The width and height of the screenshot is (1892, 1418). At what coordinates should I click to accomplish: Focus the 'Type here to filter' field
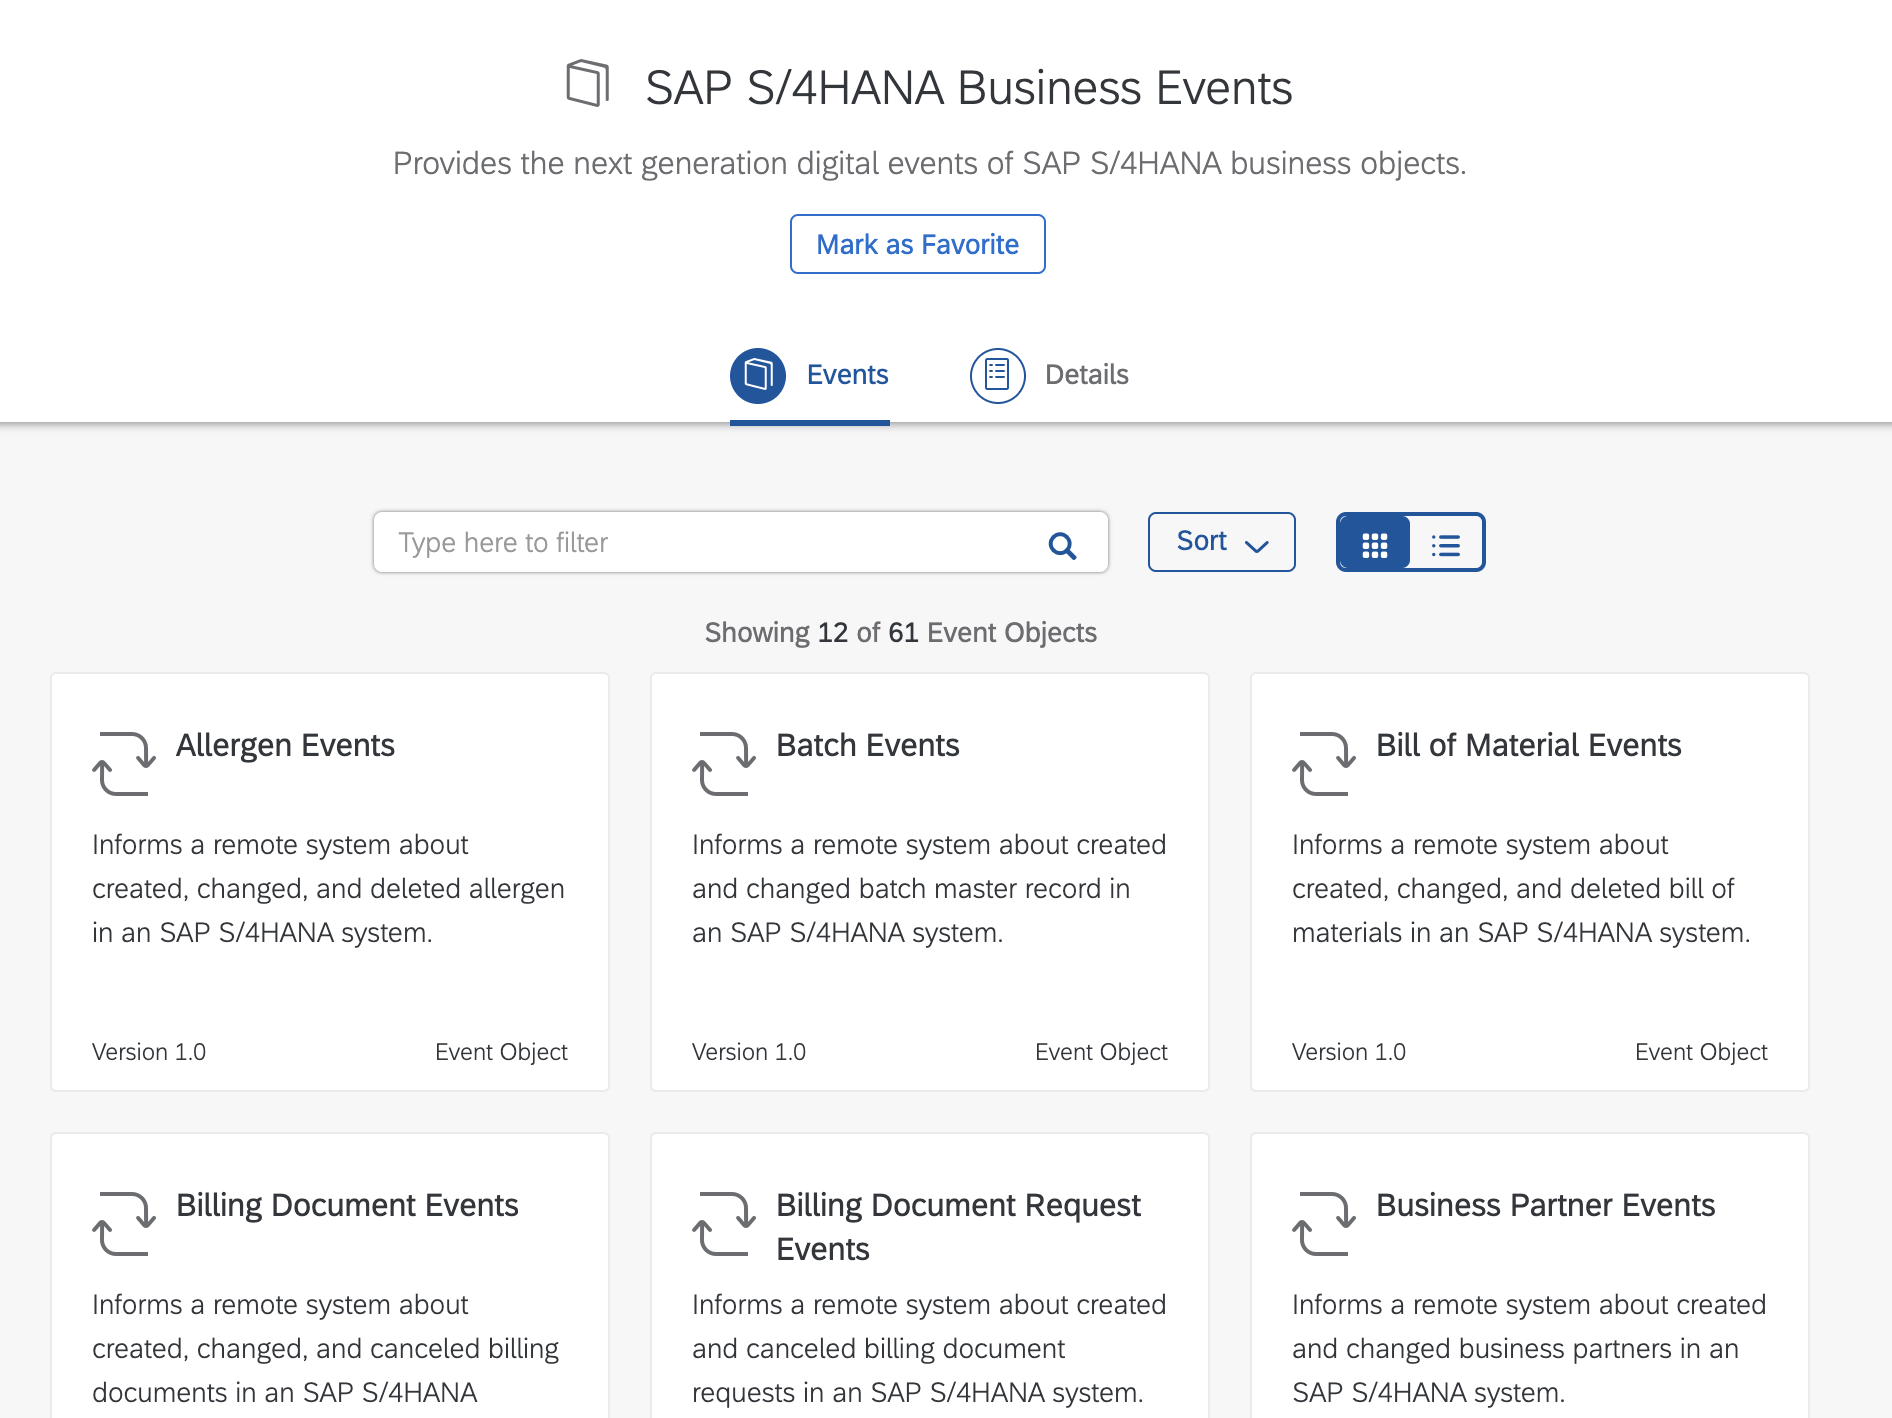tap(740, 542)
